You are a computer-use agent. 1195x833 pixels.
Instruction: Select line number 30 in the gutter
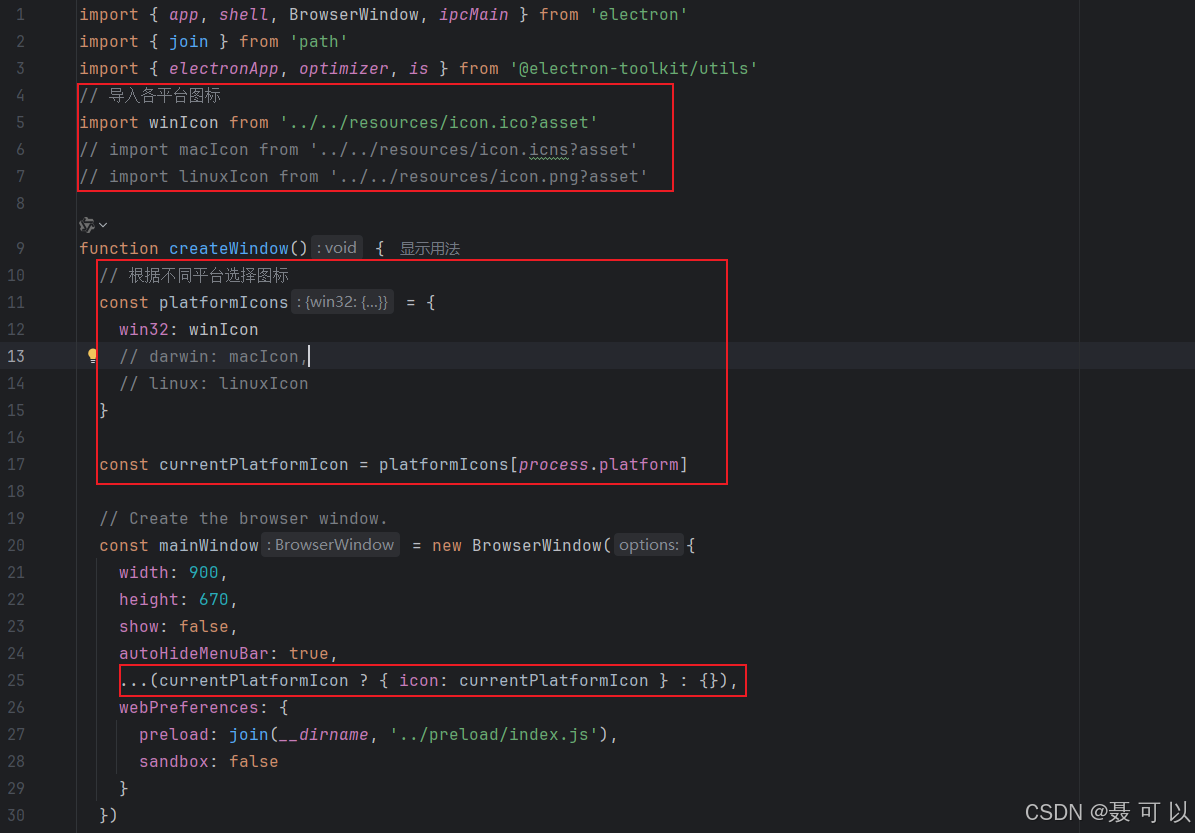(16, 815)
